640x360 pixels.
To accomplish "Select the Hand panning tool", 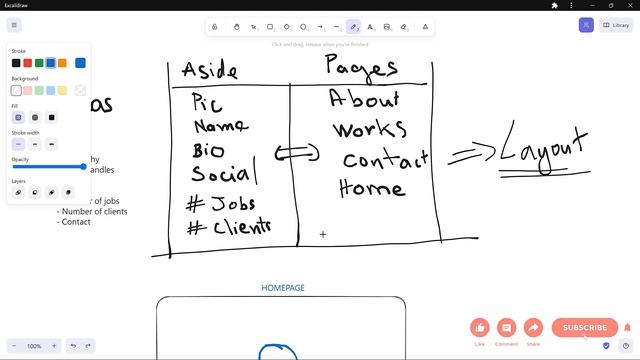I will click(237, 27).
